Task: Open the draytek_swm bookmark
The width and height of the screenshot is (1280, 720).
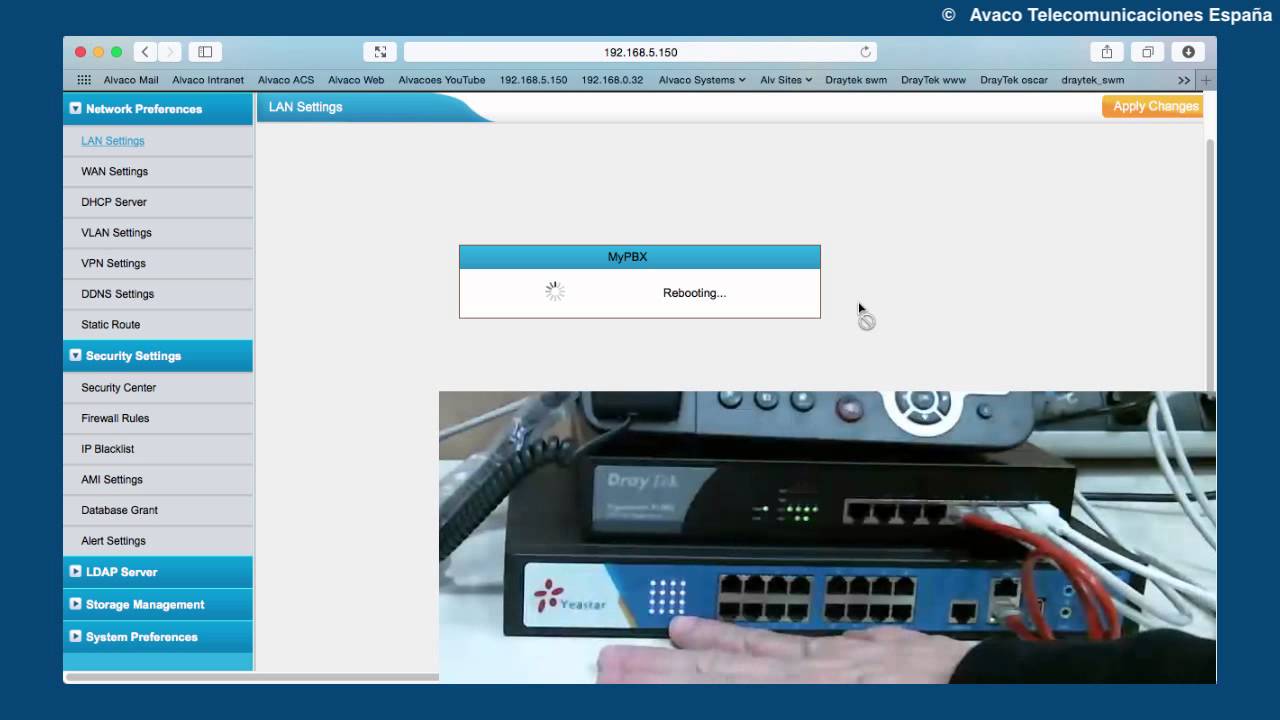Action: [1093, 80]
